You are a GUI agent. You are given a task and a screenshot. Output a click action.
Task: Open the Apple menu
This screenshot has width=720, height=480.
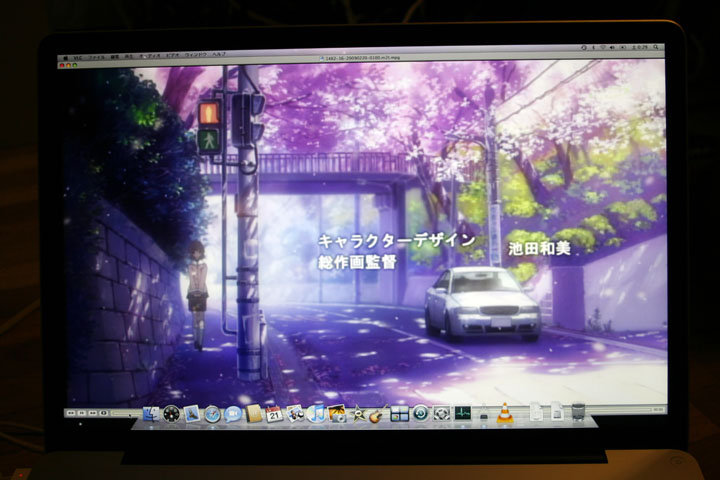65,58
